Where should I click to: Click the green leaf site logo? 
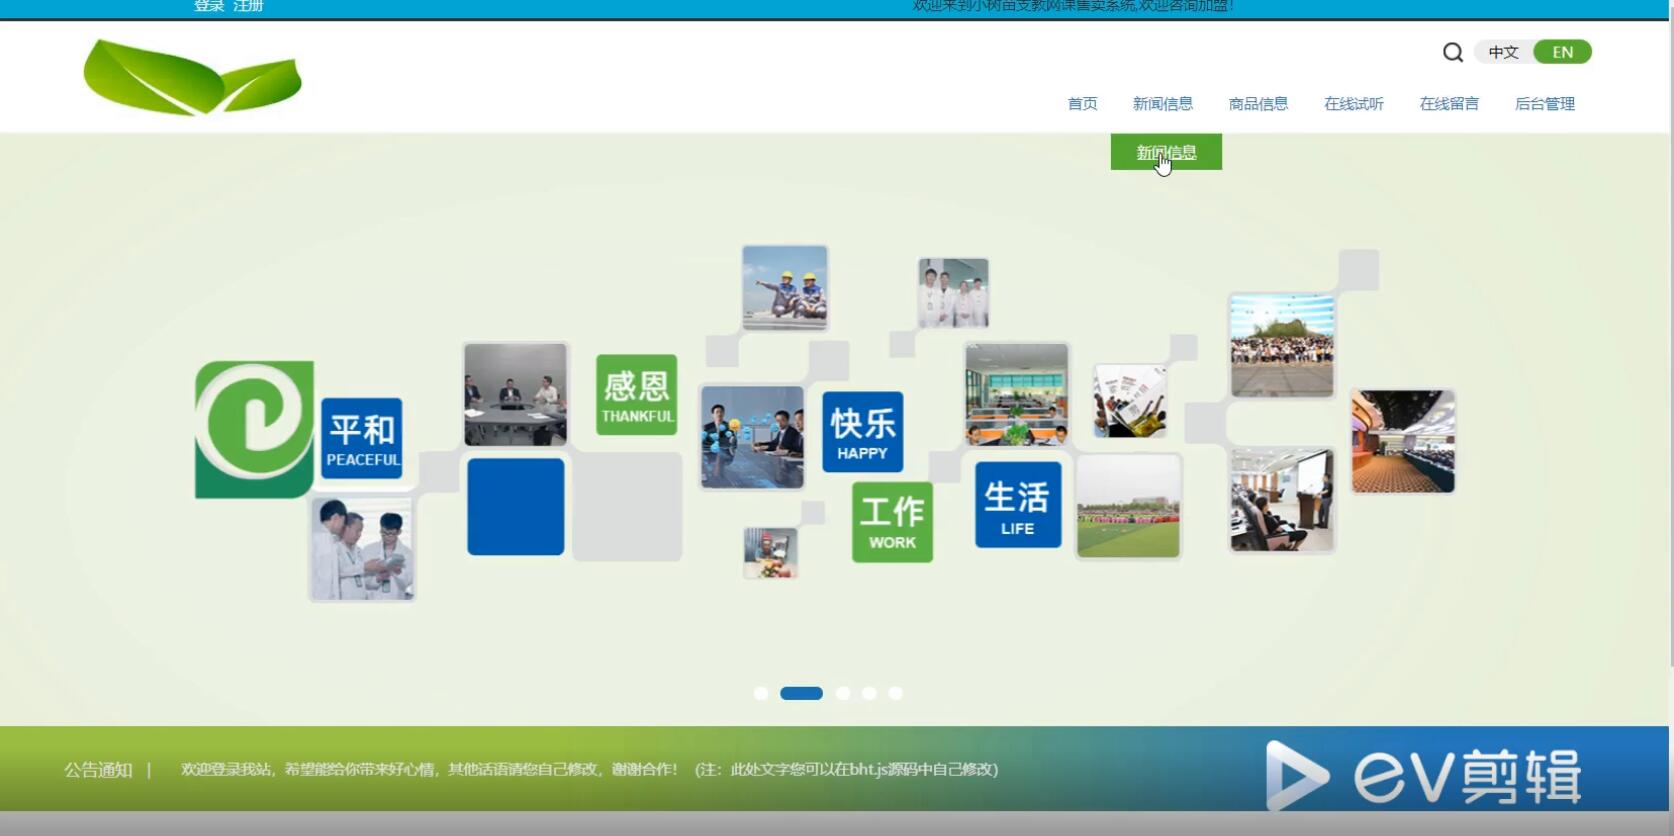[x=192, y=77]
